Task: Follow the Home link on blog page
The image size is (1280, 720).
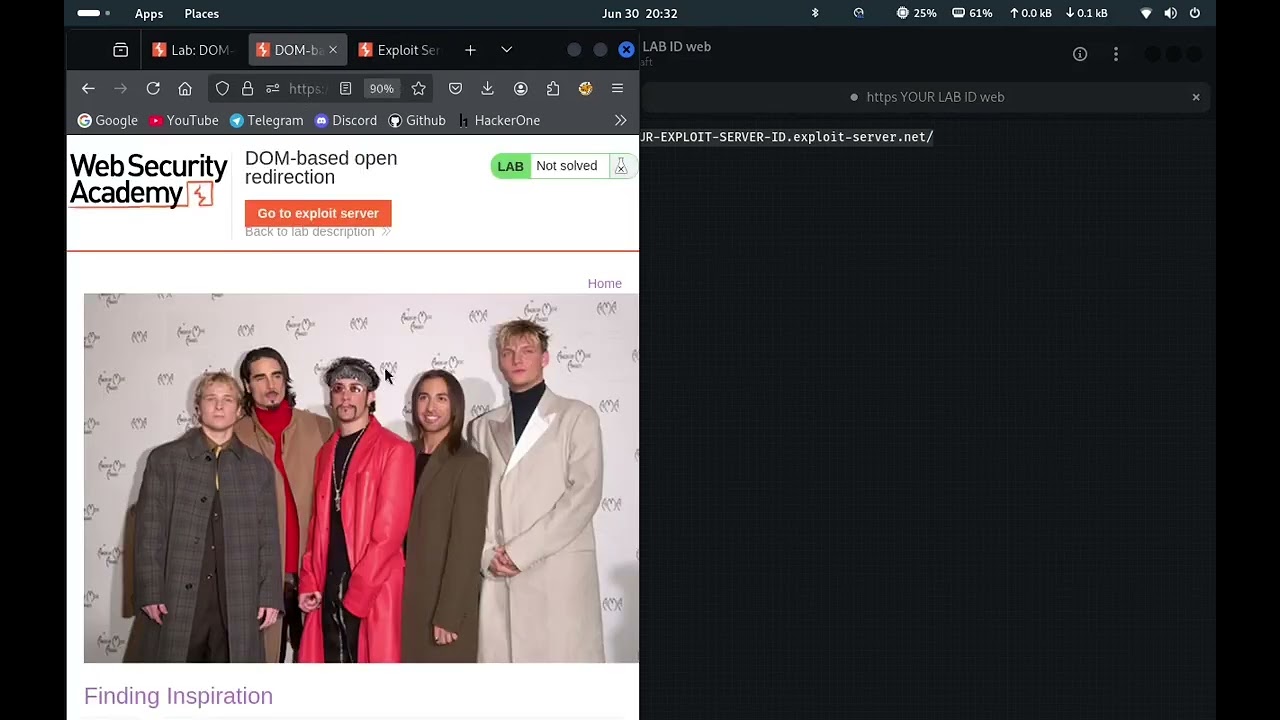Action: (x=604, y=284)
